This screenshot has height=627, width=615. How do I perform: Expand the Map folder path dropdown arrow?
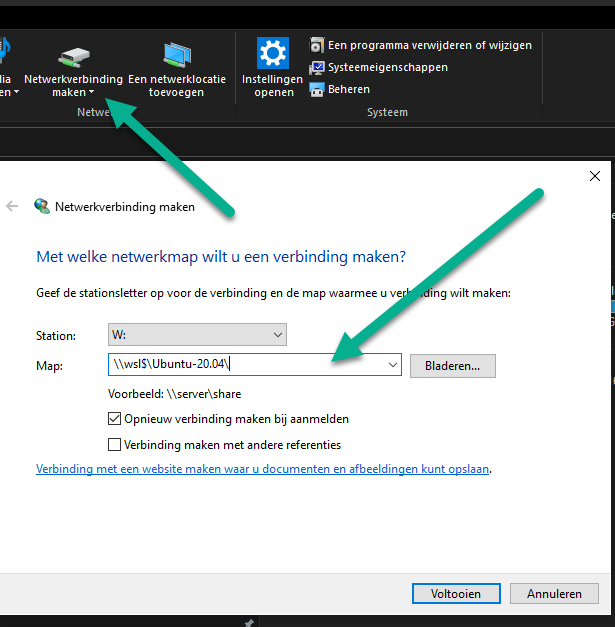(393, 366)
